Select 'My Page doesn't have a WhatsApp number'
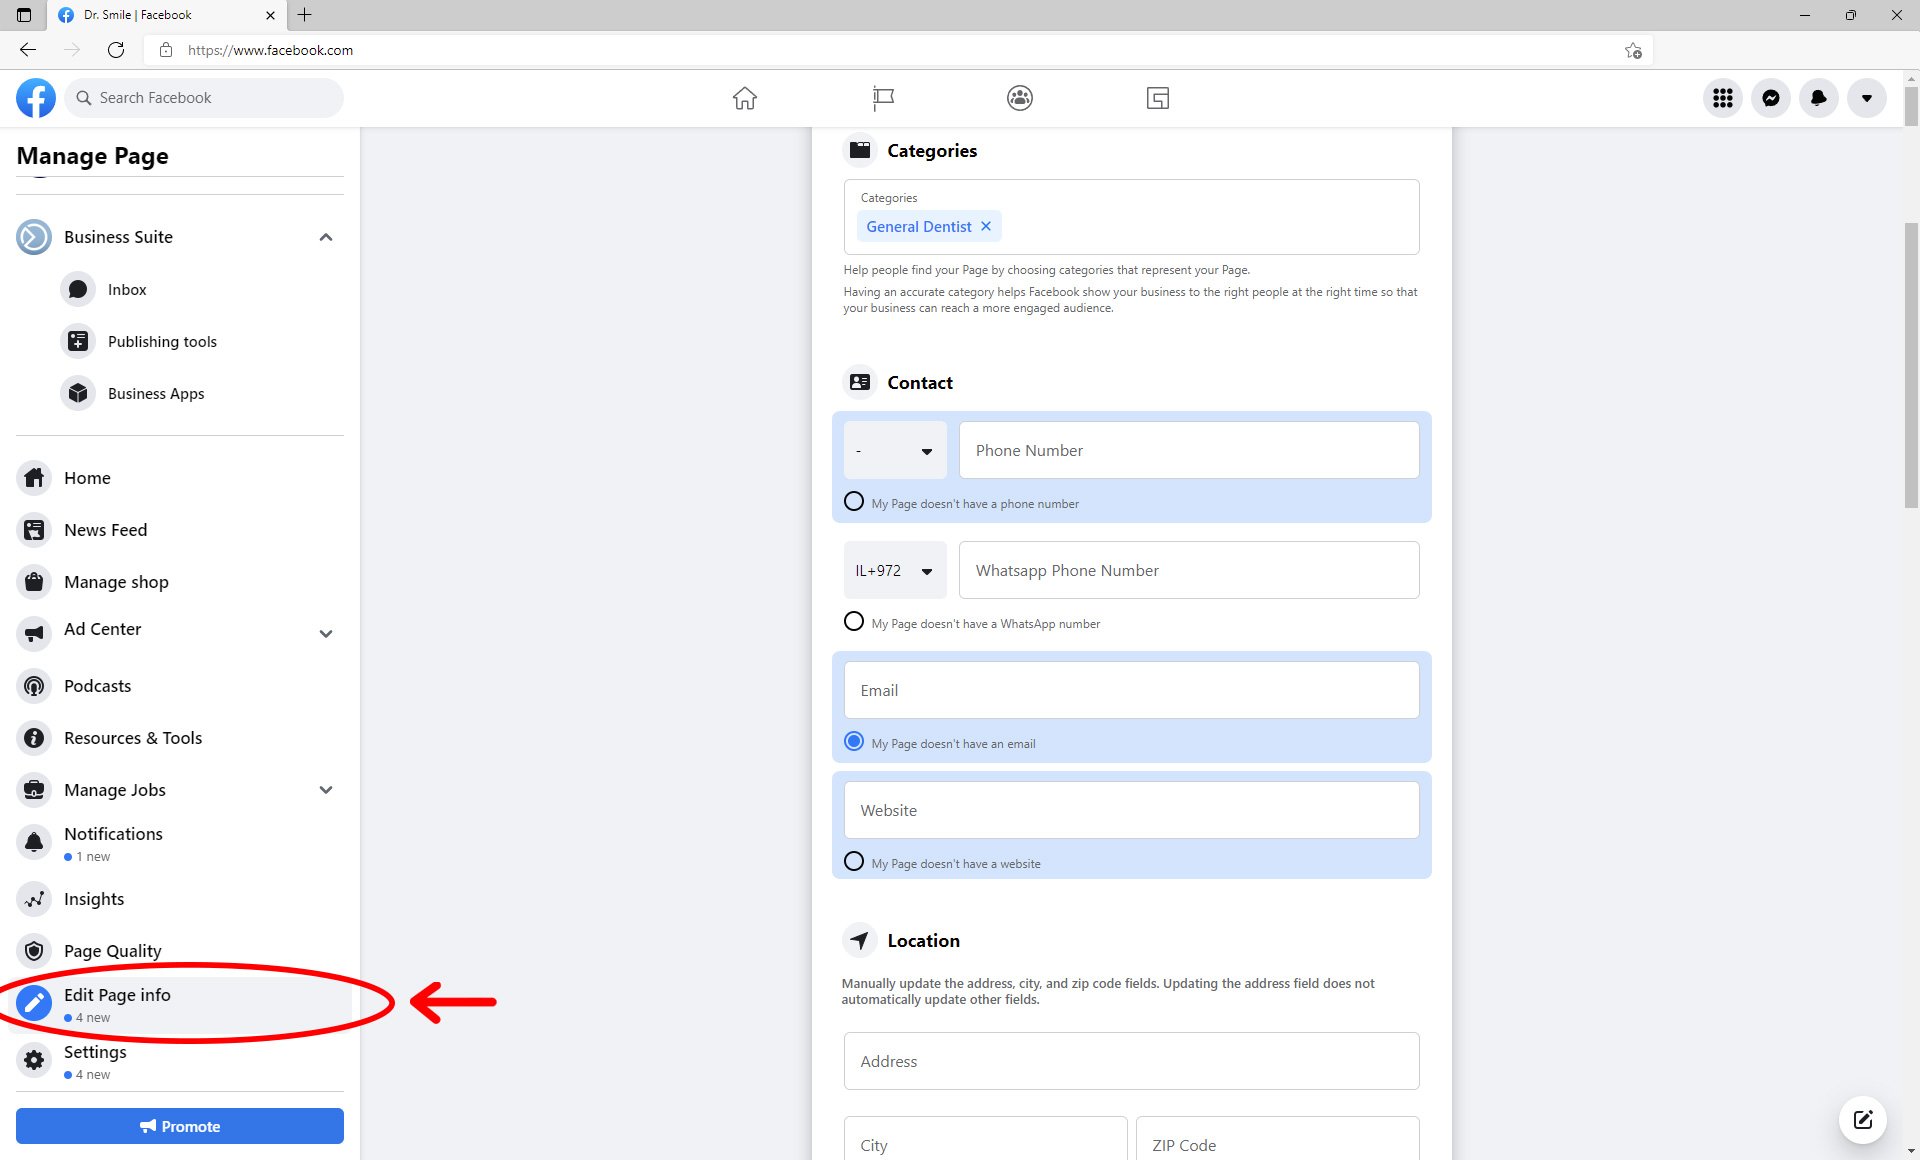The image size is (1920, 1160). point(854,622)
